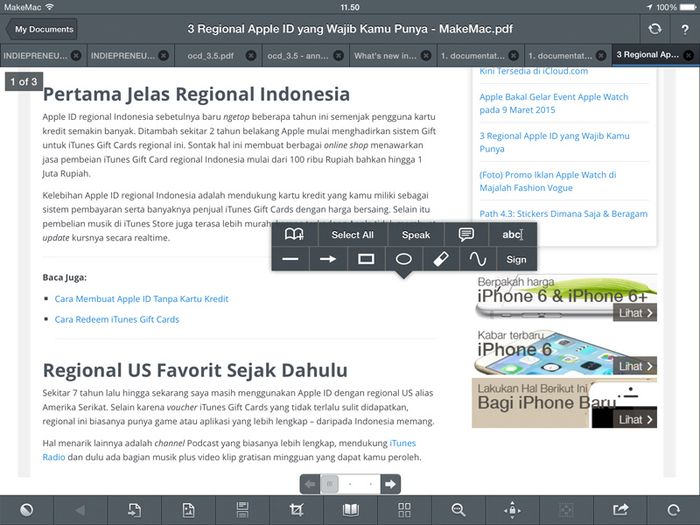Open the go-to-page icon in bottom toolbar
This screenshot has height=525, width=700.
[x=134, y=510]
